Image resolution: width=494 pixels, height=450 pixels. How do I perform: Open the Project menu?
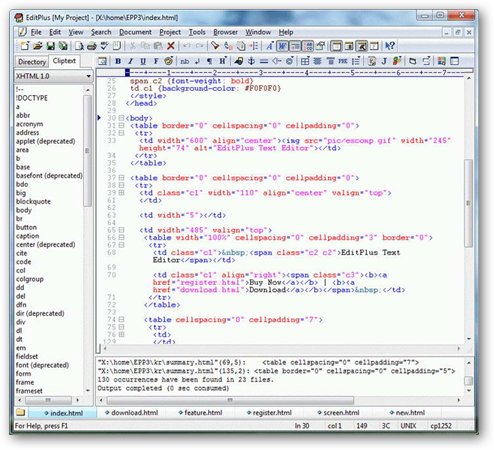coord(170,32)
